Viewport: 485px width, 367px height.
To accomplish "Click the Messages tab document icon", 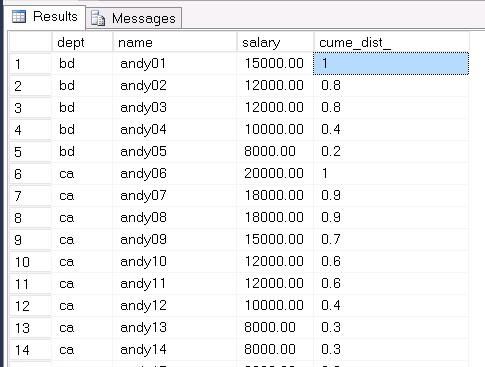I will point(98,18).
